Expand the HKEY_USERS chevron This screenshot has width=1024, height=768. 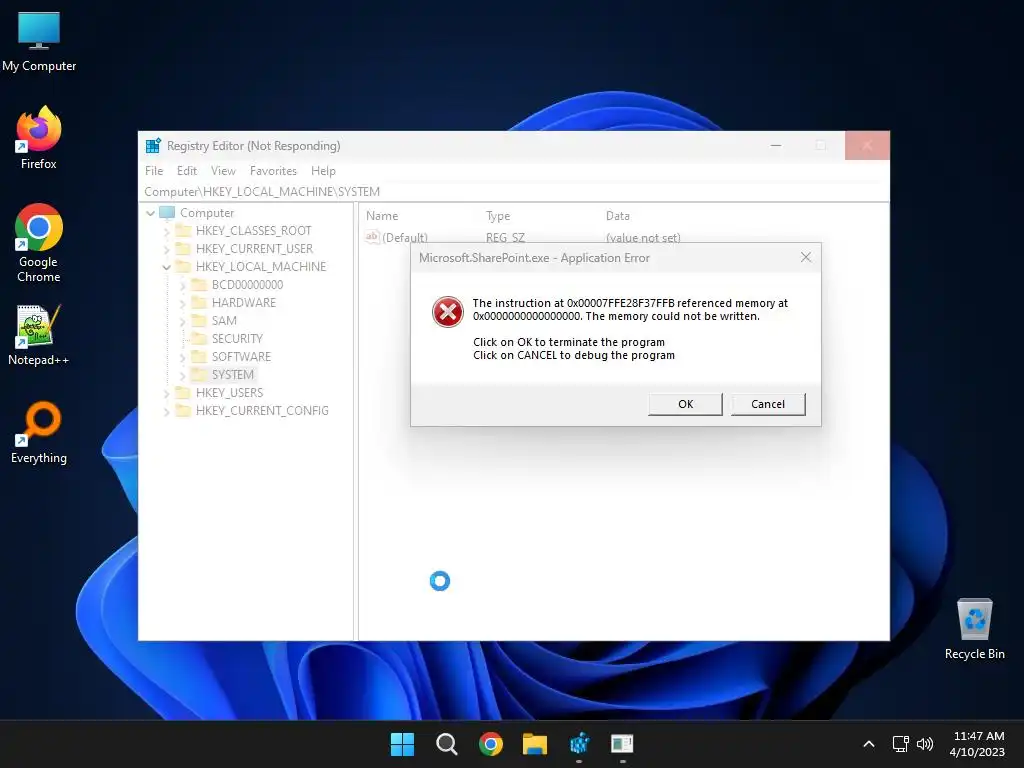[x=166, y=392]
